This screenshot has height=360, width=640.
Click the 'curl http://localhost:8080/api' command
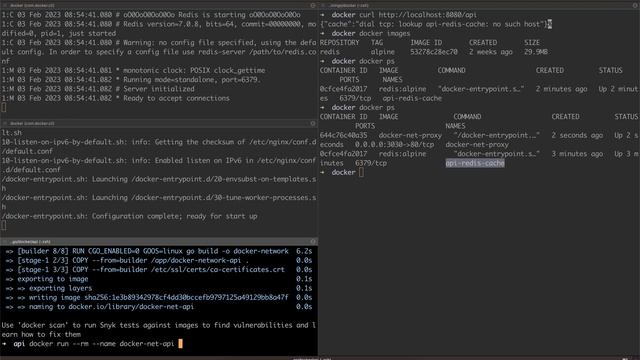[418, 15]
